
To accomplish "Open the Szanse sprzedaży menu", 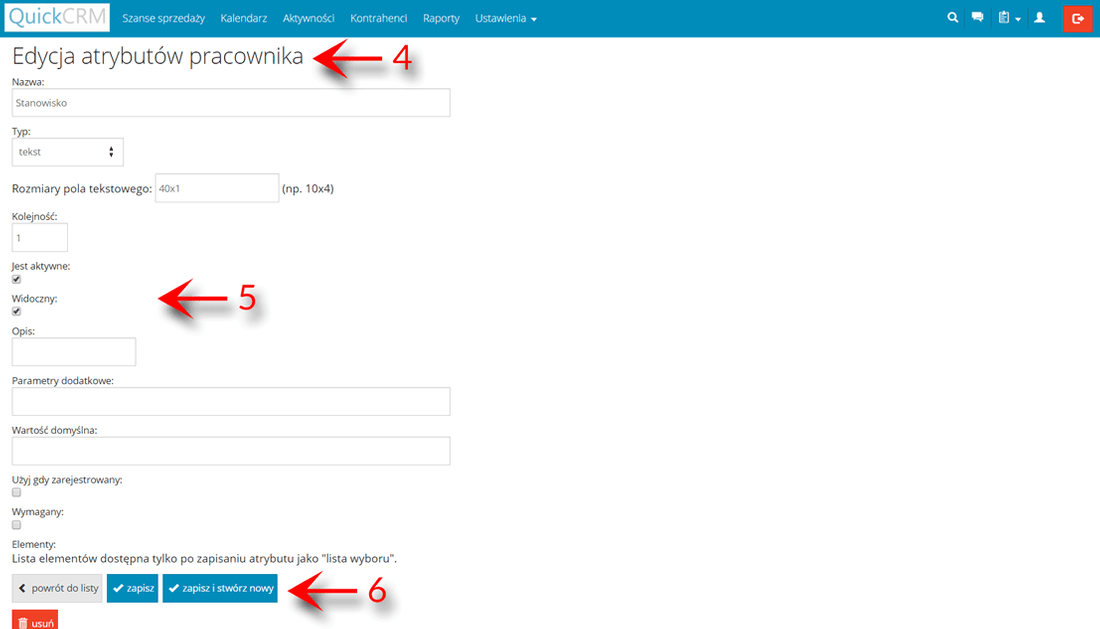I will pyautogui.click(x=163, y=19).
